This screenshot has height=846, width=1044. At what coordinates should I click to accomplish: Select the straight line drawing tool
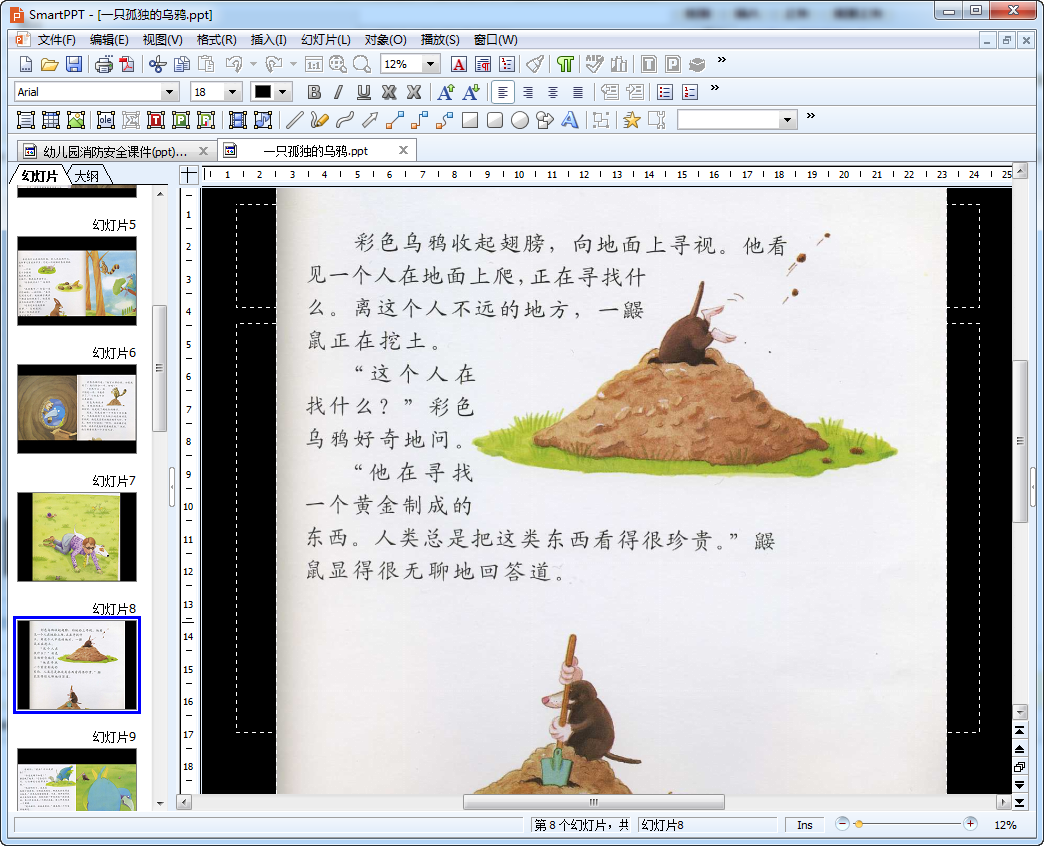pos(294,120)
